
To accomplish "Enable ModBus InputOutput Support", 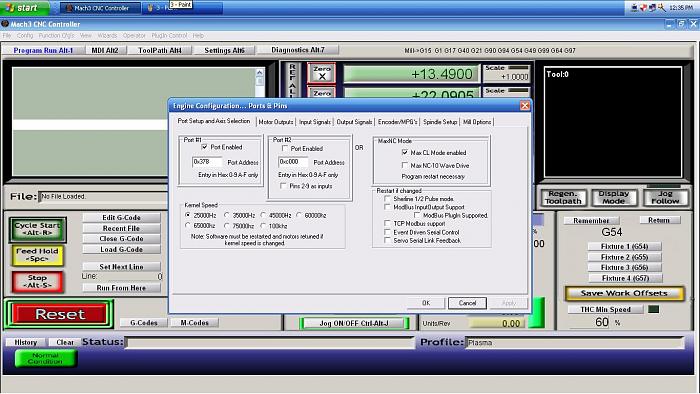I will [388, 207].
